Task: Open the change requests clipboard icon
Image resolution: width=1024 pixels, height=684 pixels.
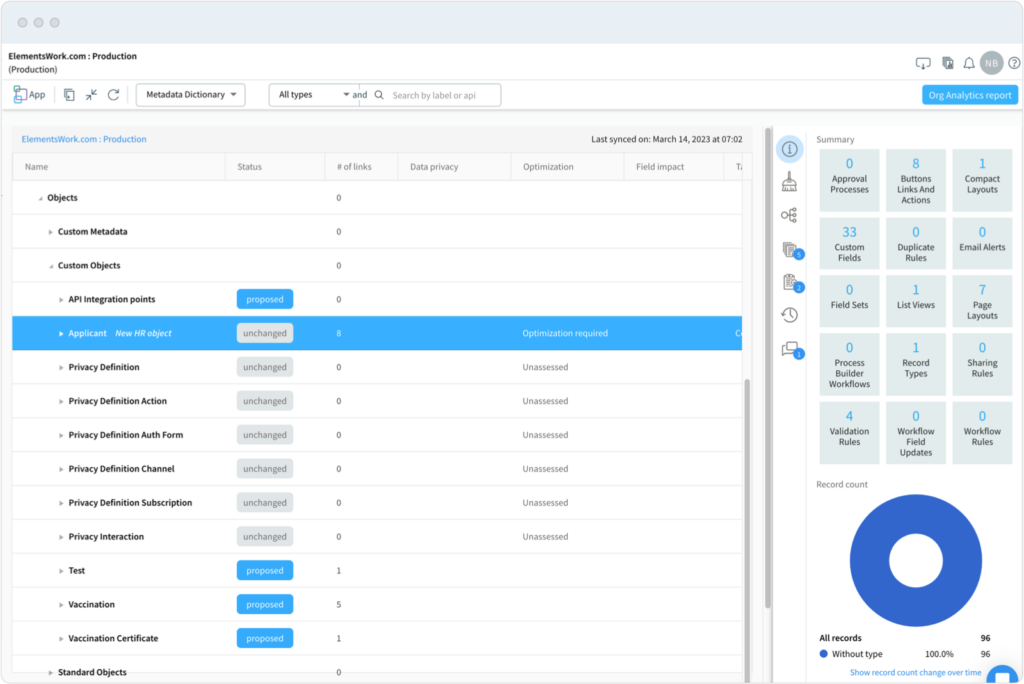Action: pyautogui.click(x=789, y=283)
